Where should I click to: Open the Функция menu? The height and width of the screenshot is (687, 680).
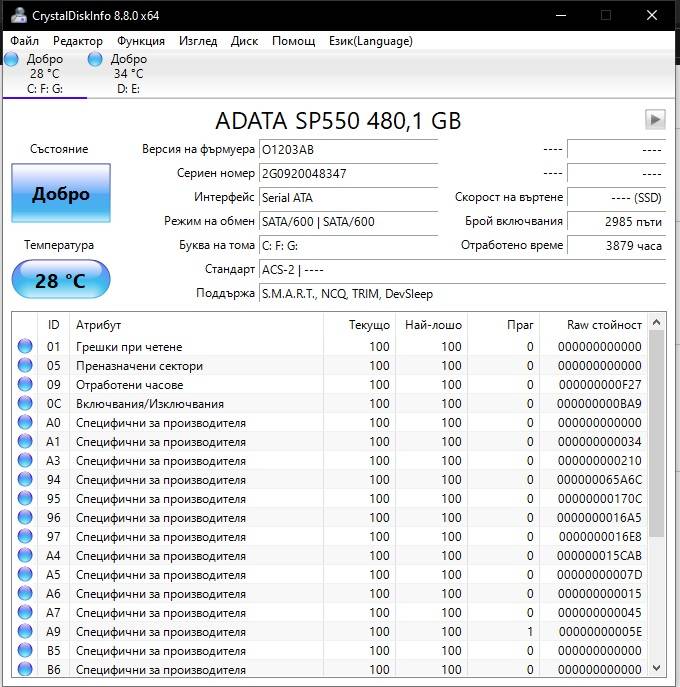pyautogui.click(x=141, y=41)
